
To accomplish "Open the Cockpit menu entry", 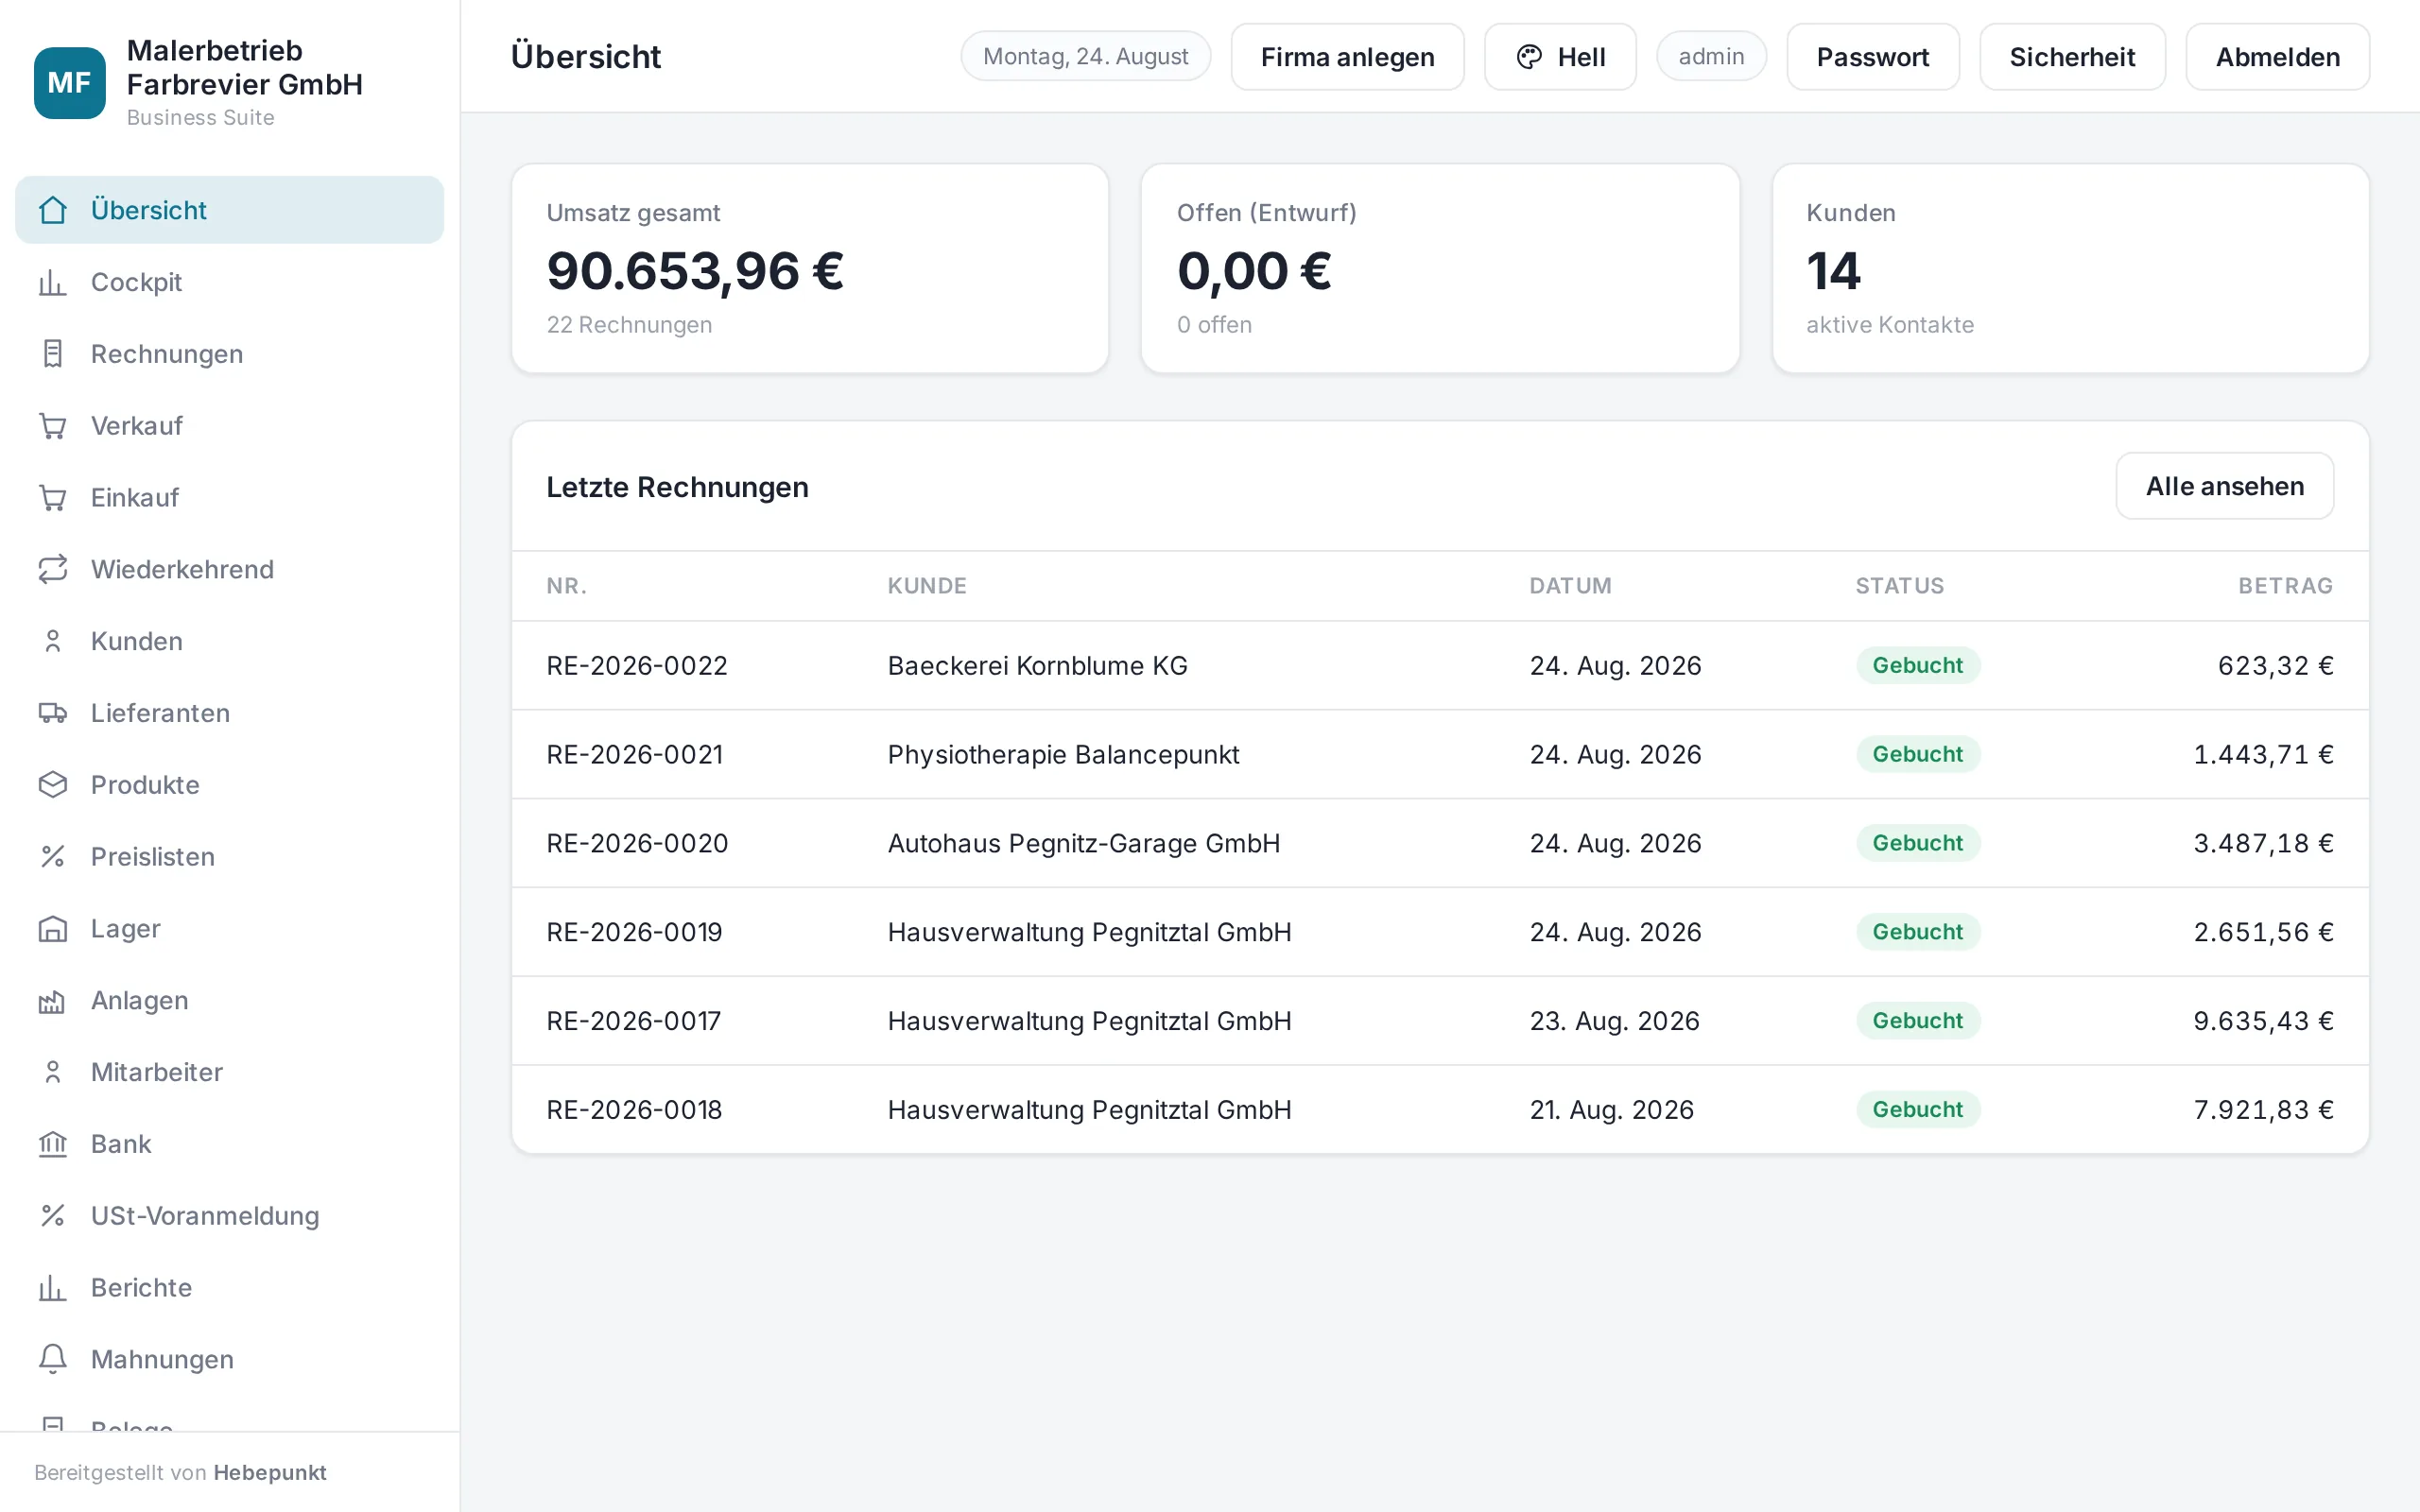I will pos(229,282).
